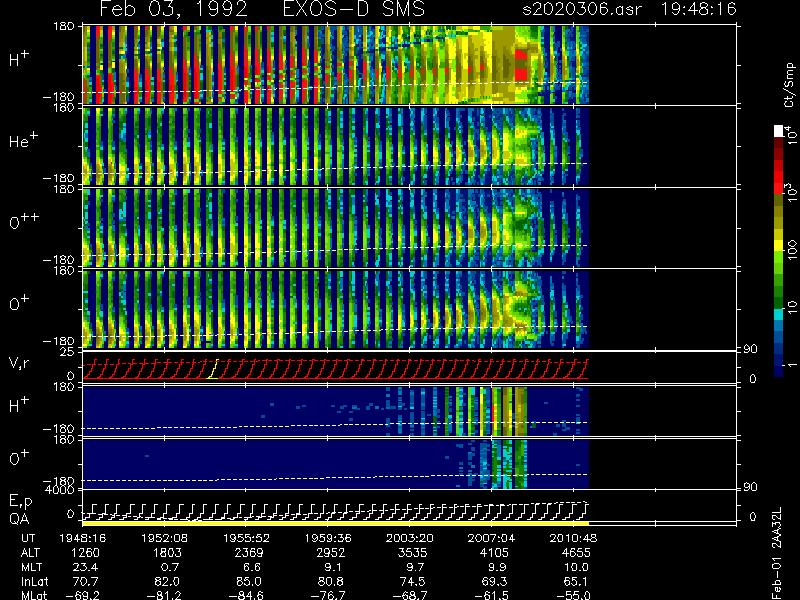Click the red segment of the colorbar
Screen dimensions: 800x600
click(x=779, y=177)
